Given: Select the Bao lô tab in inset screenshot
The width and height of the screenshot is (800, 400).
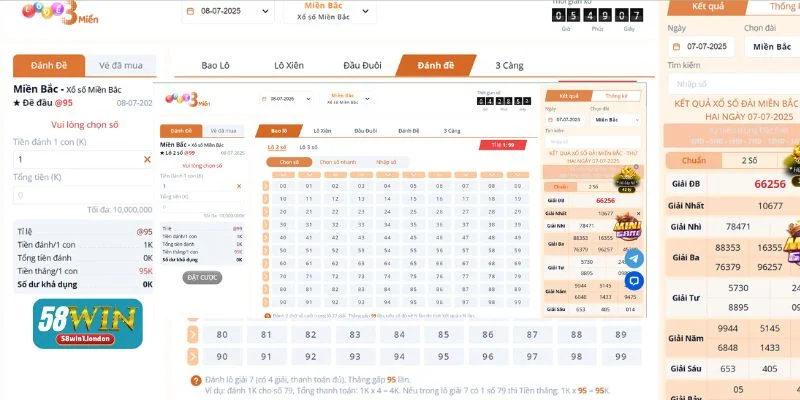Looking at the screenshot, I should pyautogui.click(x=279, y=131).
